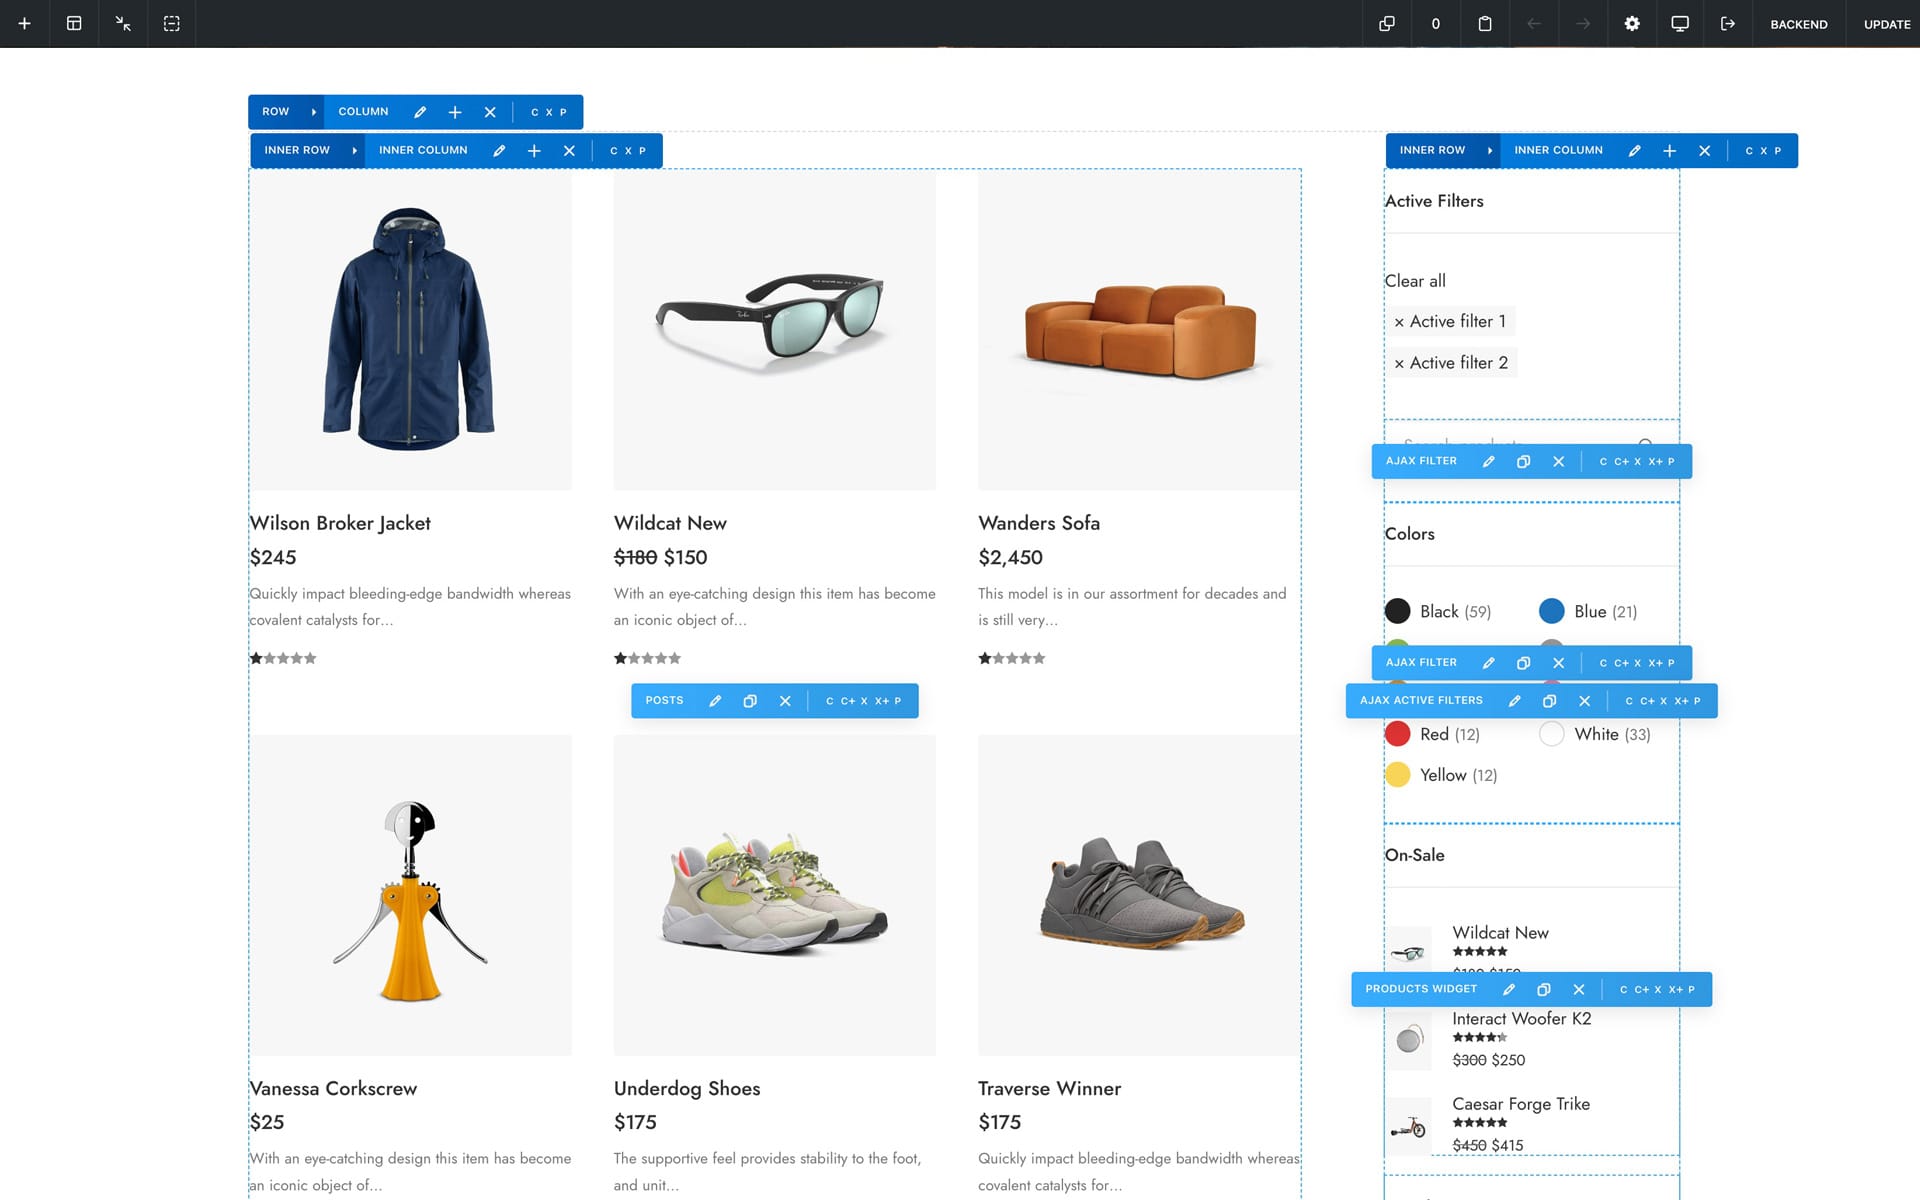Select the Column label in the Row toolbar

click(363, 112)
